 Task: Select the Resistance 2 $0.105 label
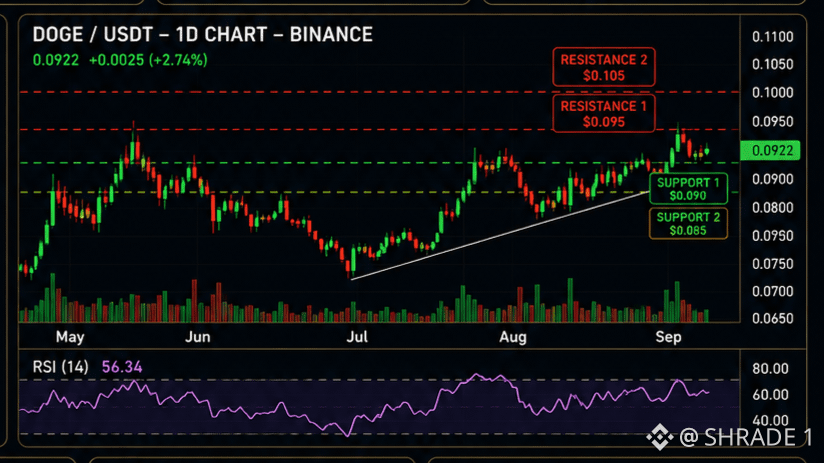point(604,67)
